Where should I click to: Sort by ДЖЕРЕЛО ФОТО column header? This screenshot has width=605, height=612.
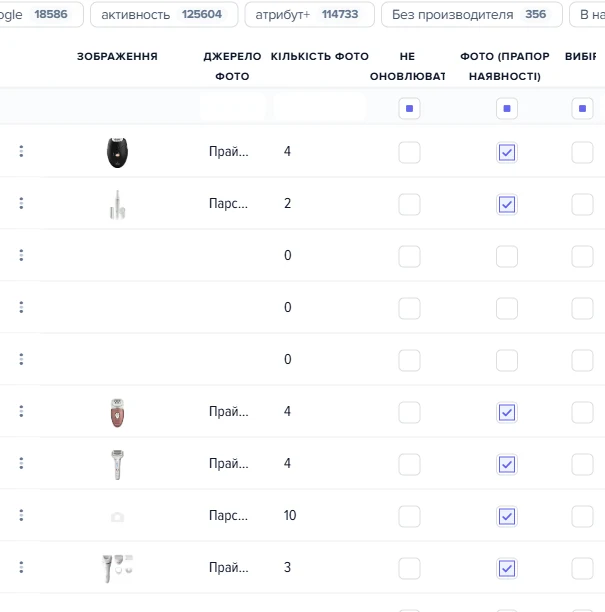tap(232, 66)
